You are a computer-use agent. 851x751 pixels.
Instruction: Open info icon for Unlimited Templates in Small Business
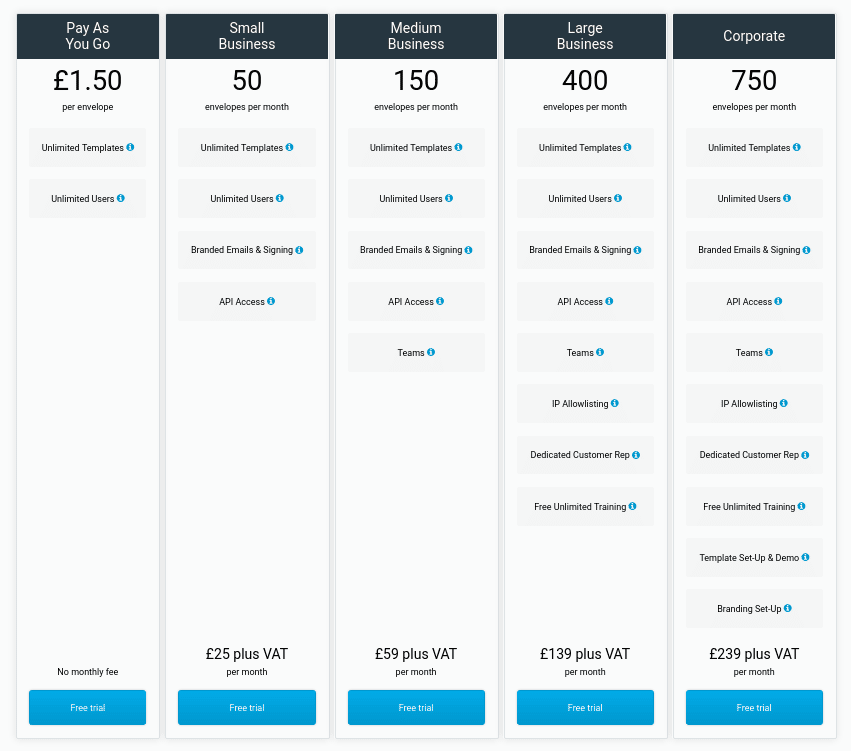[289, 147]
